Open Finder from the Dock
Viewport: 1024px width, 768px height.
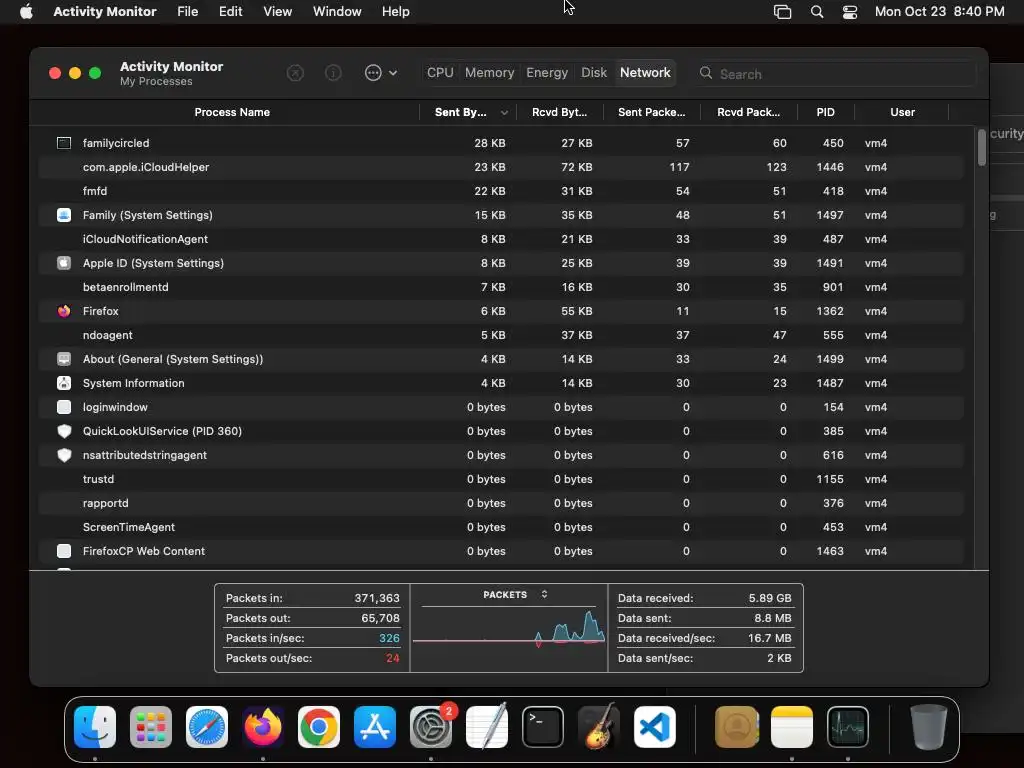pyautogui.click(x=95, y=727)
